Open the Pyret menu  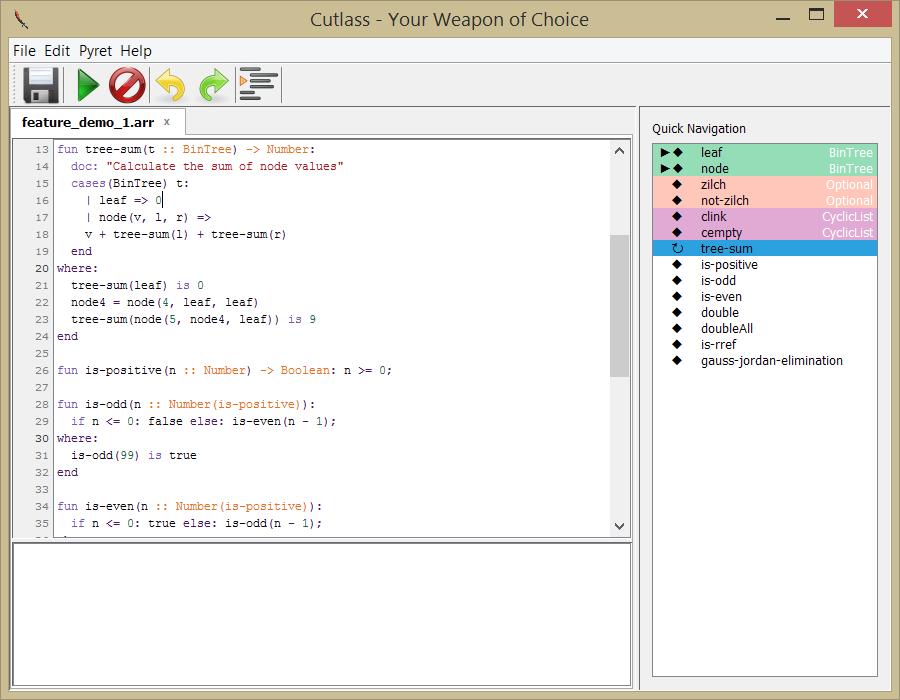(95, 50)
